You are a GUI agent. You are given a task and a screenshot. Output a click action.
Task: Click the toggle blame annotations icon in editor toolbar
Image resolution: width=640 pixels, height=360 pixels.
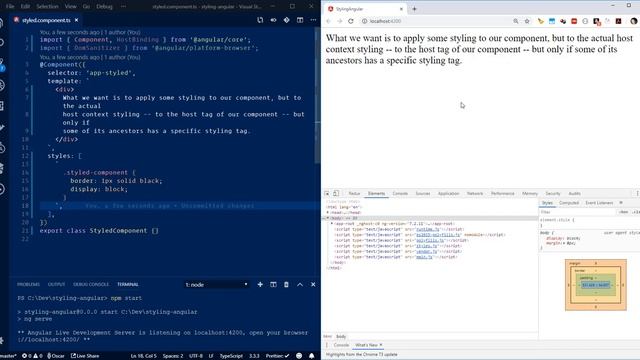(273, 20)
